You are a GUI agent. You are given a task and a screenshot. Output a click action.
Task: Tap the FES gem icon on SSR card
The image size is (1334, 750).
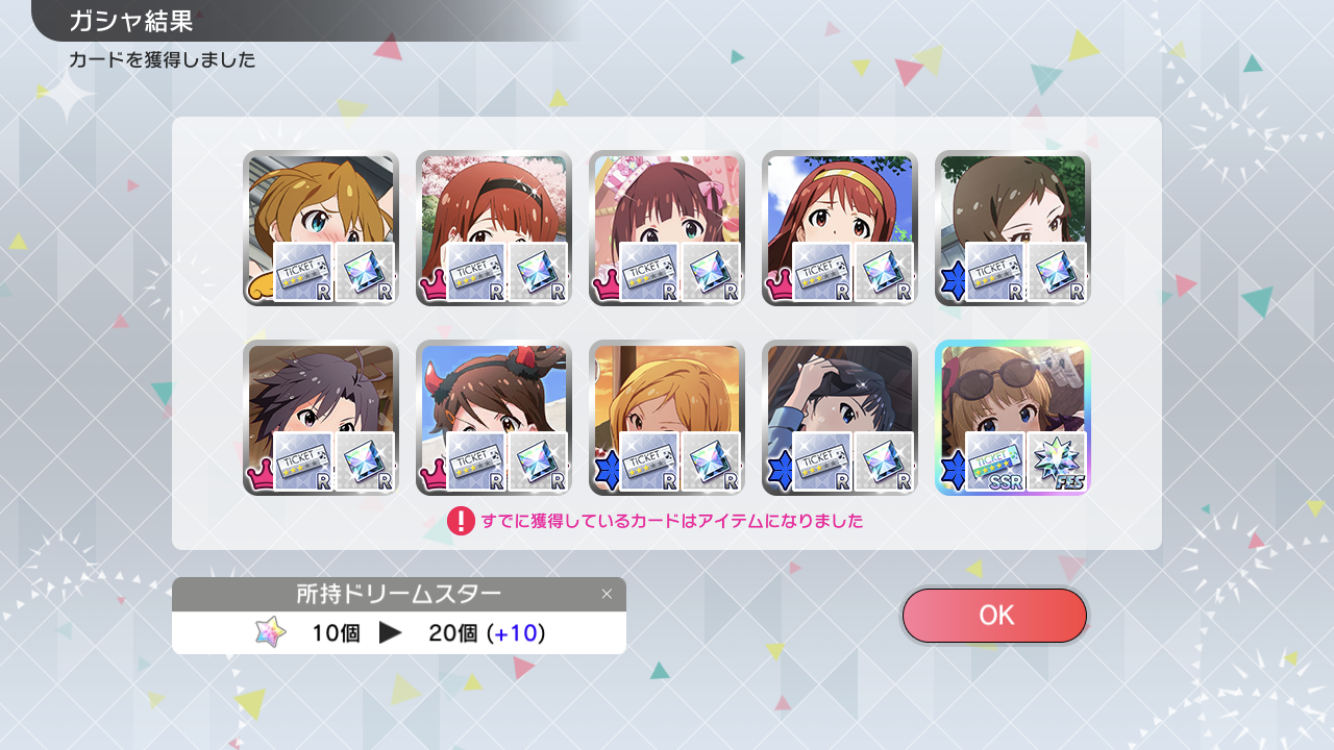tap(1056, 461)
